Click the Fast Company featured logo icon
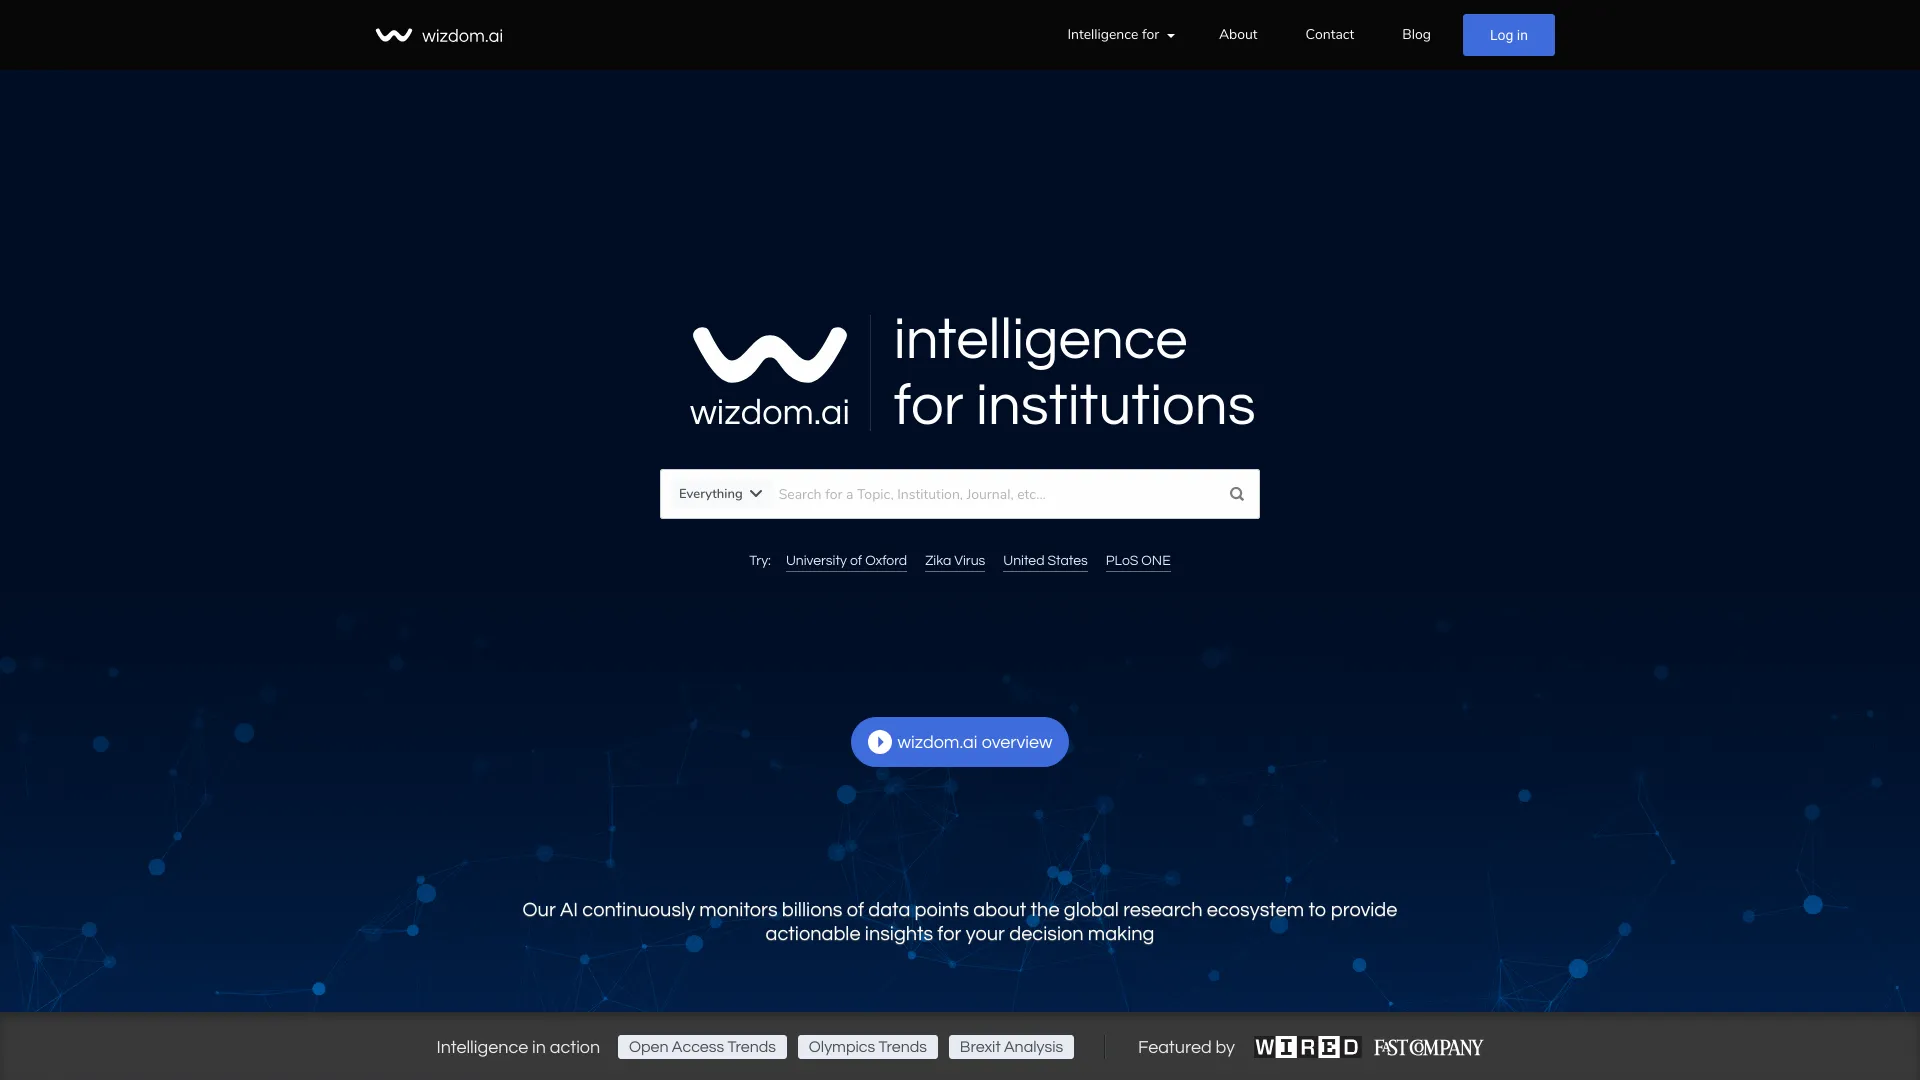 click(1427, 1047)
